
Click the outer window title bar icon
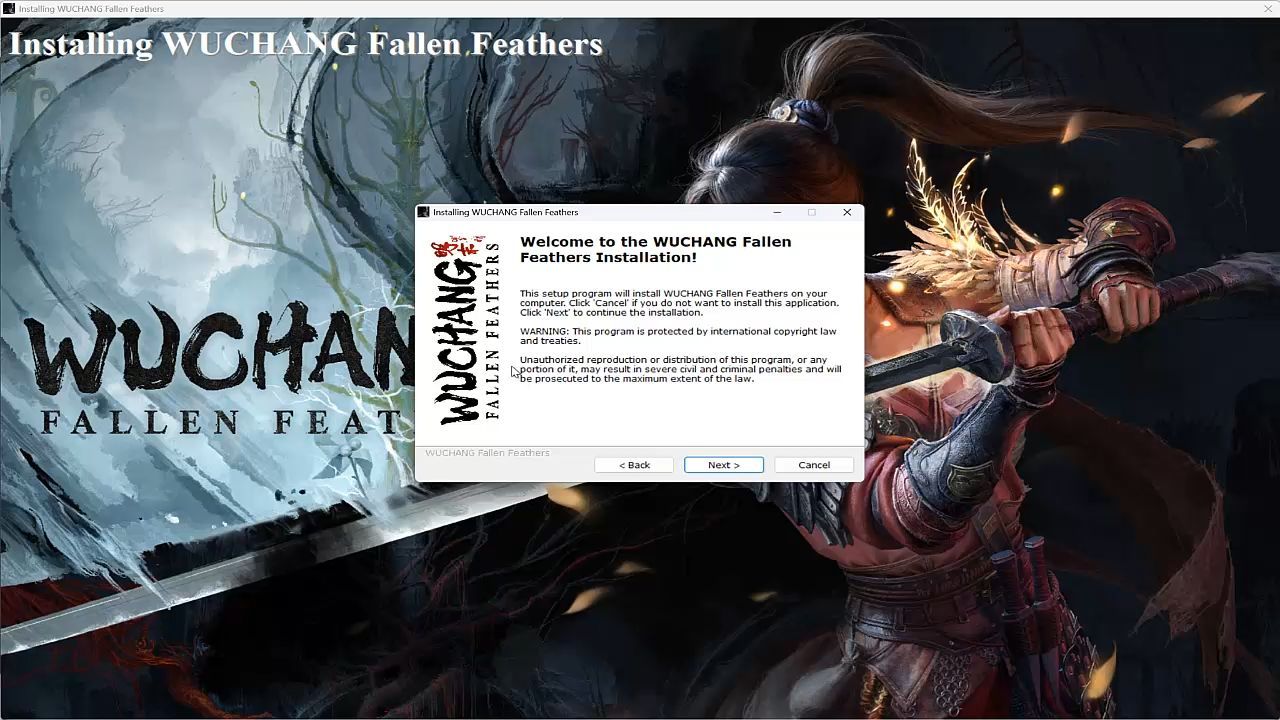[x=9, y=8]
